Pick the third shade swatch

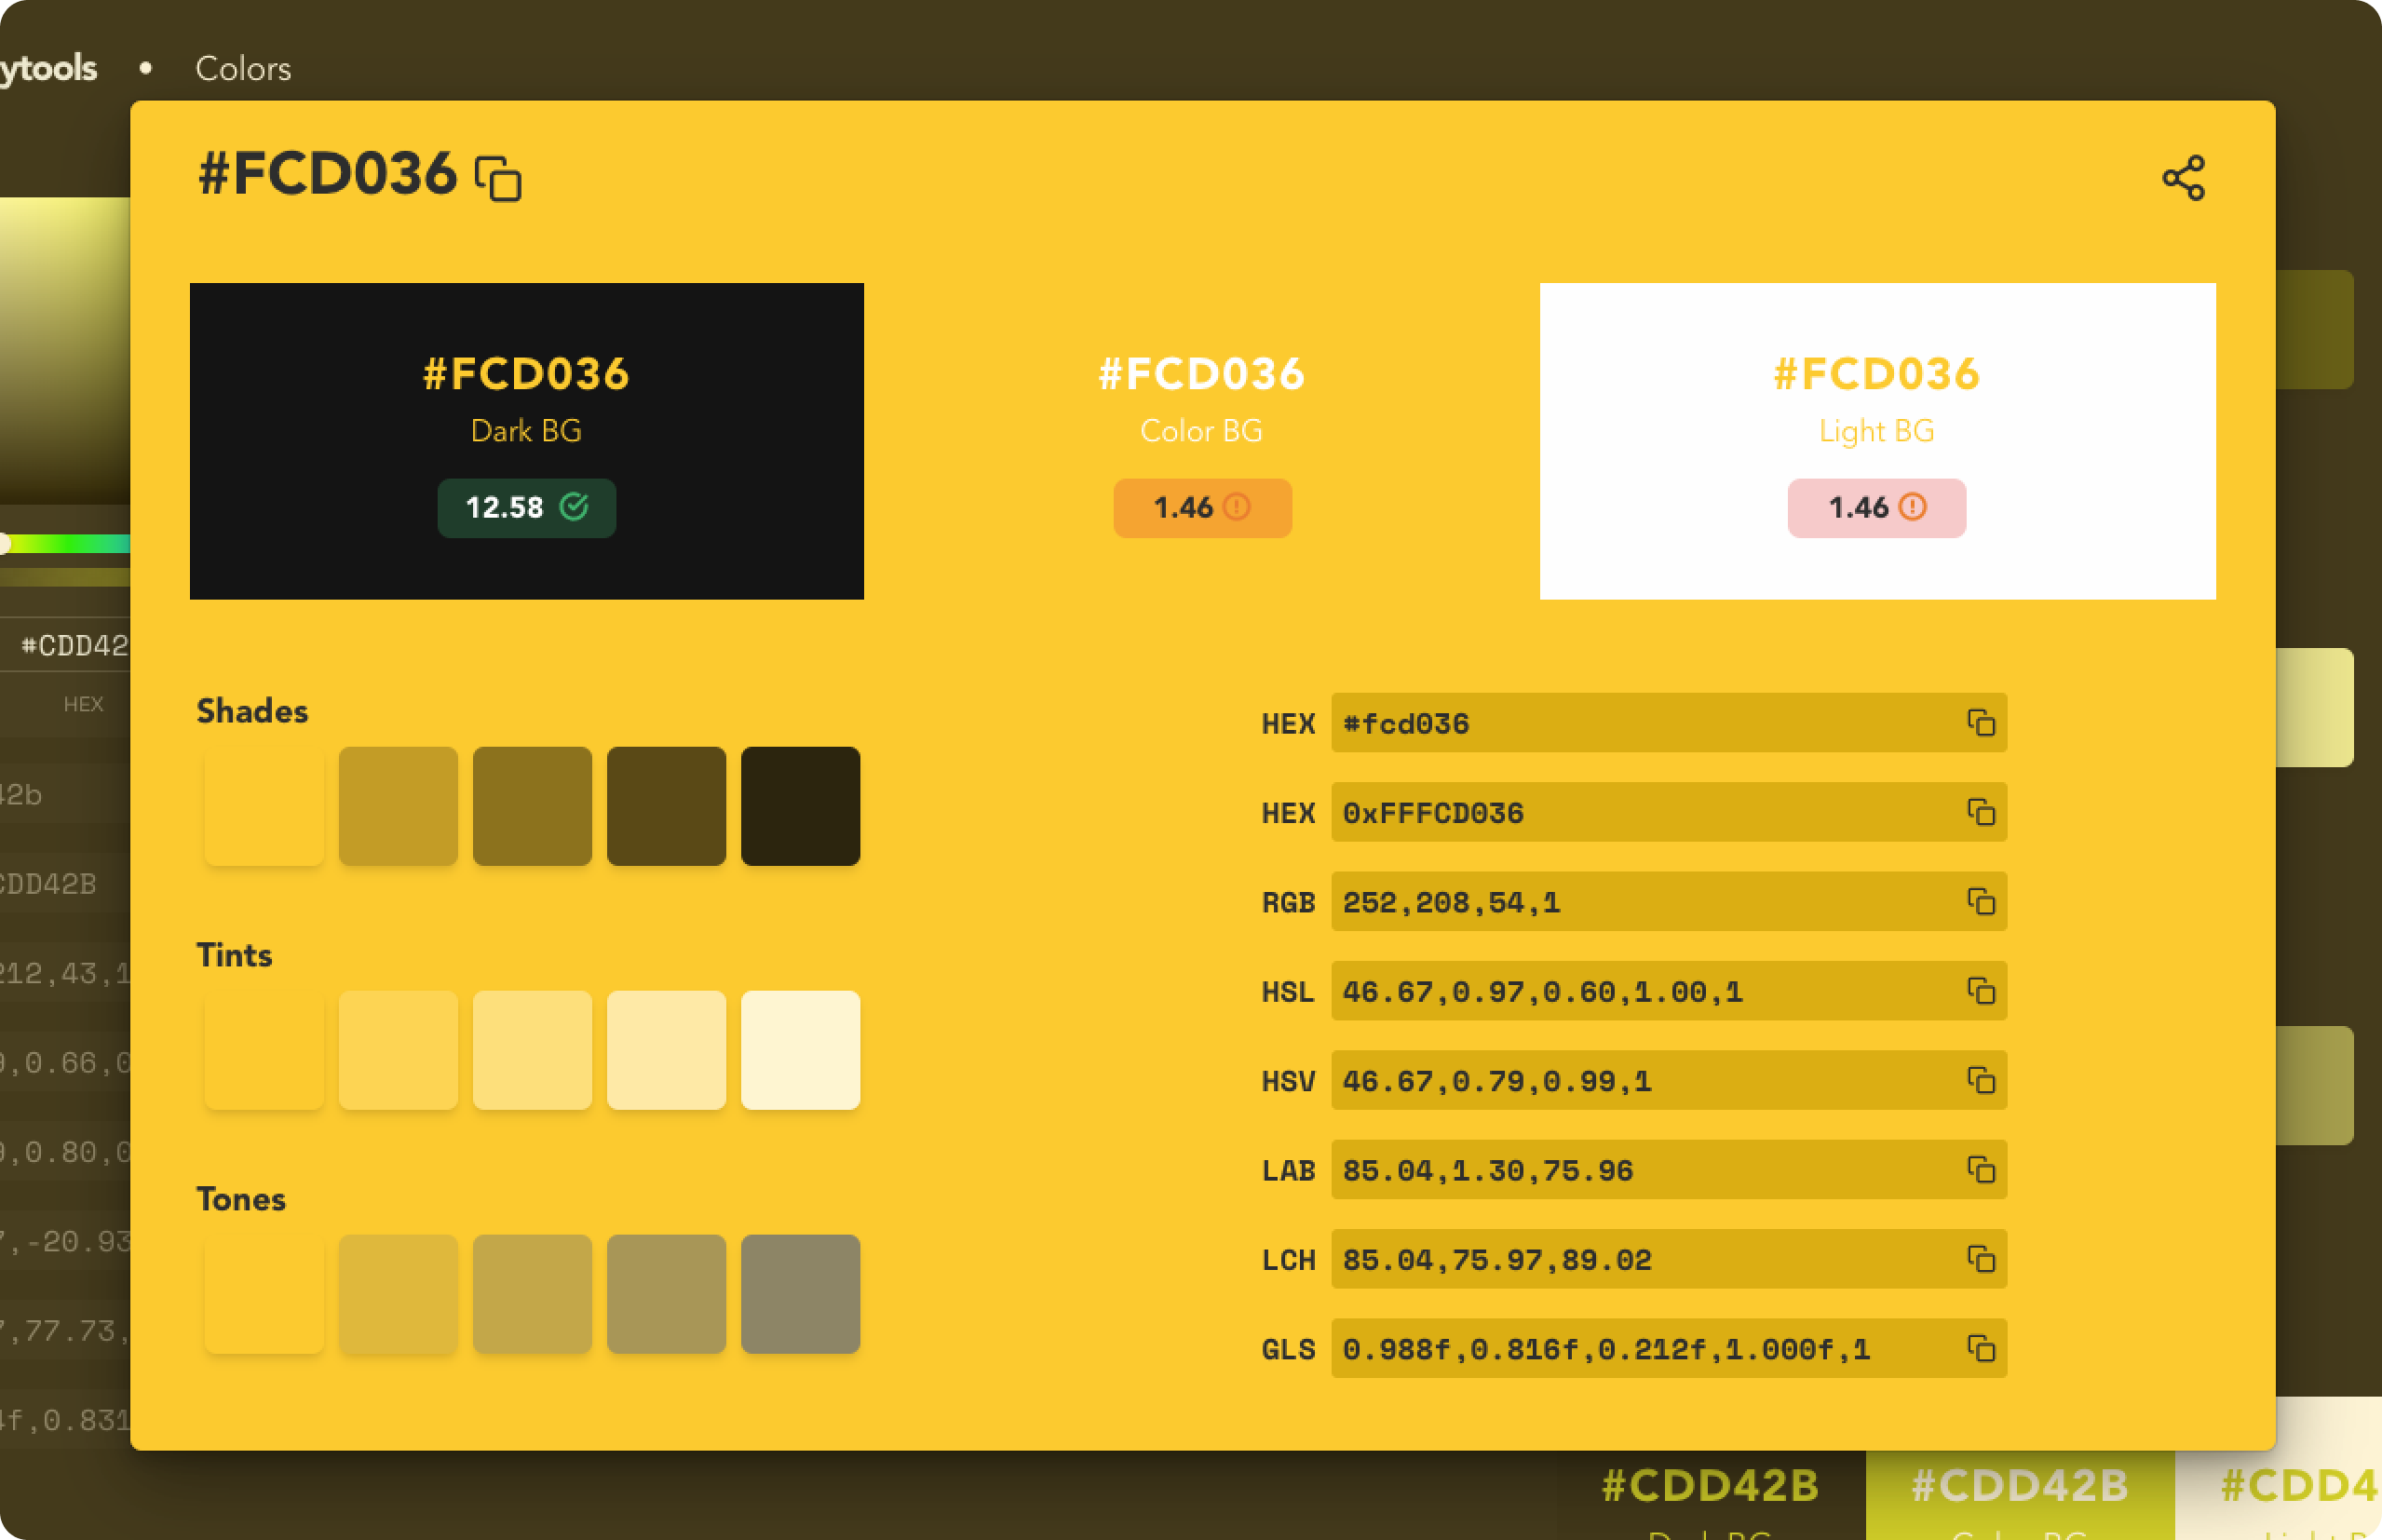coord(532,806)
